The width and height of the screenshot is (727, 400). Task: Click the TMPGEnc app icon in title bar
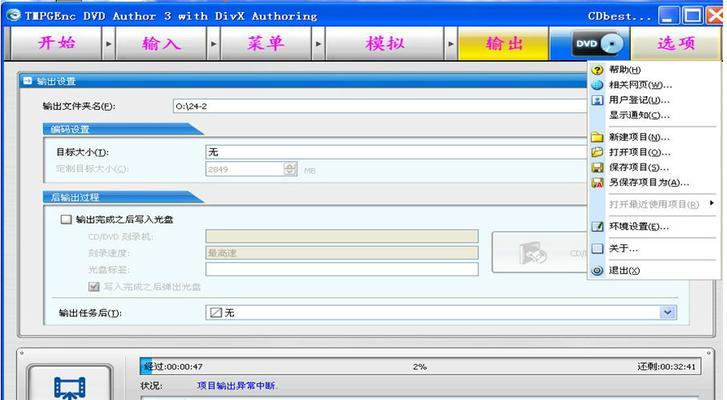[x=14, y=15]
